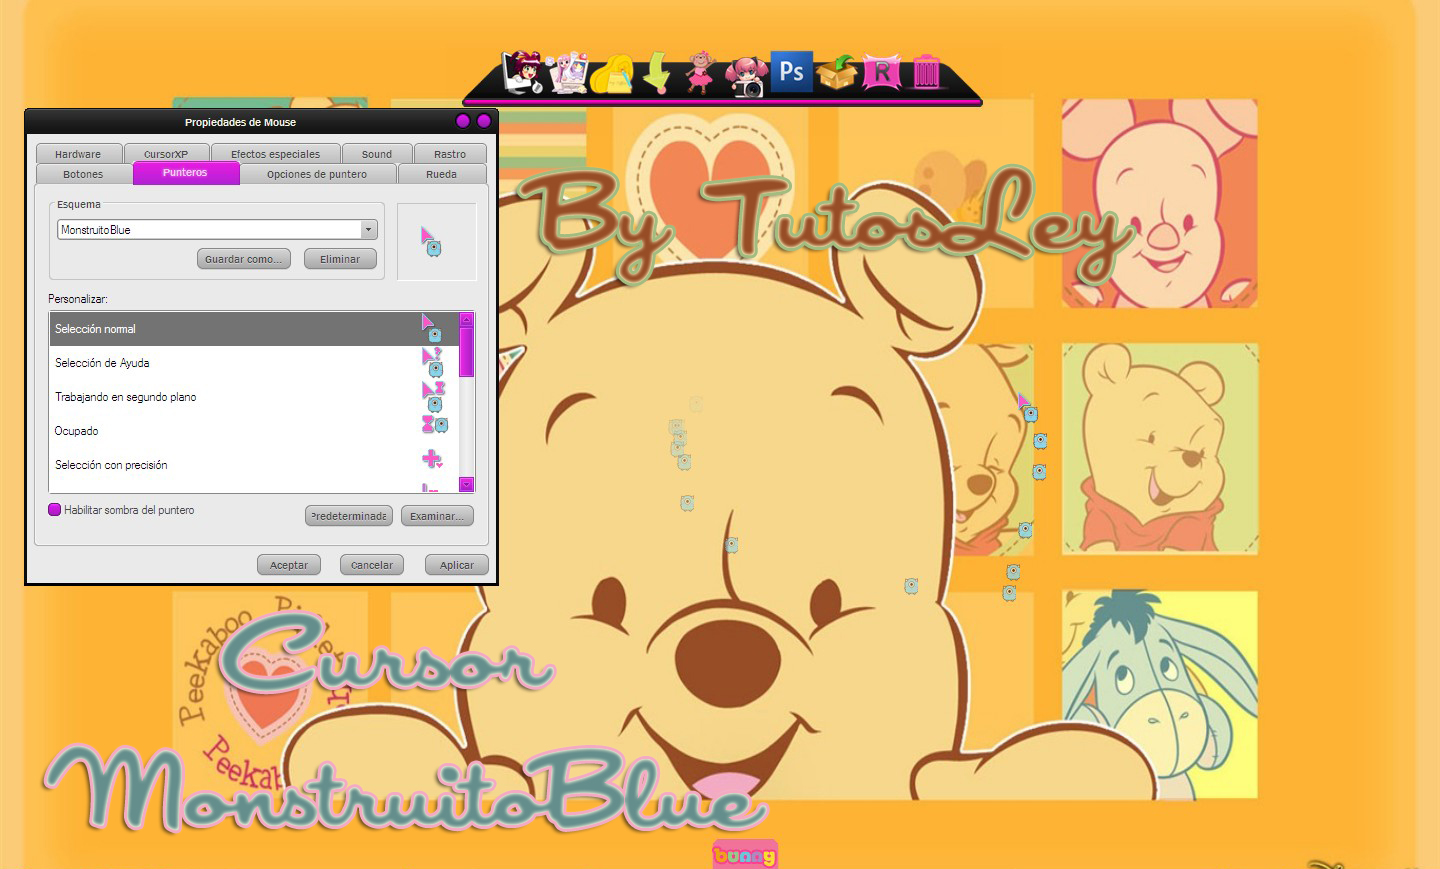The image size is (1440, 869).
Task: Click the pointer list scroll up arrow
Action: 466,319
